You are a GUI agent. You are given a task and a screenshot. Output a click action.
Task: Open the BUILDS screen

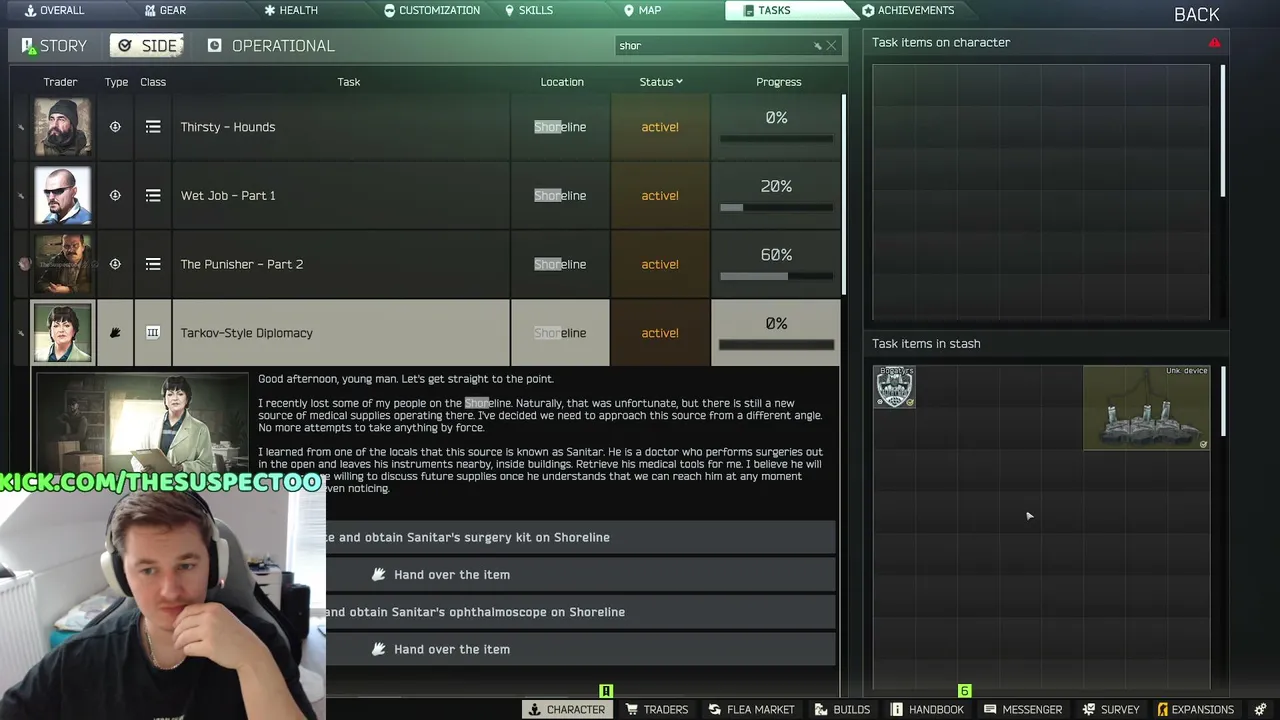(x=843, y=709)
